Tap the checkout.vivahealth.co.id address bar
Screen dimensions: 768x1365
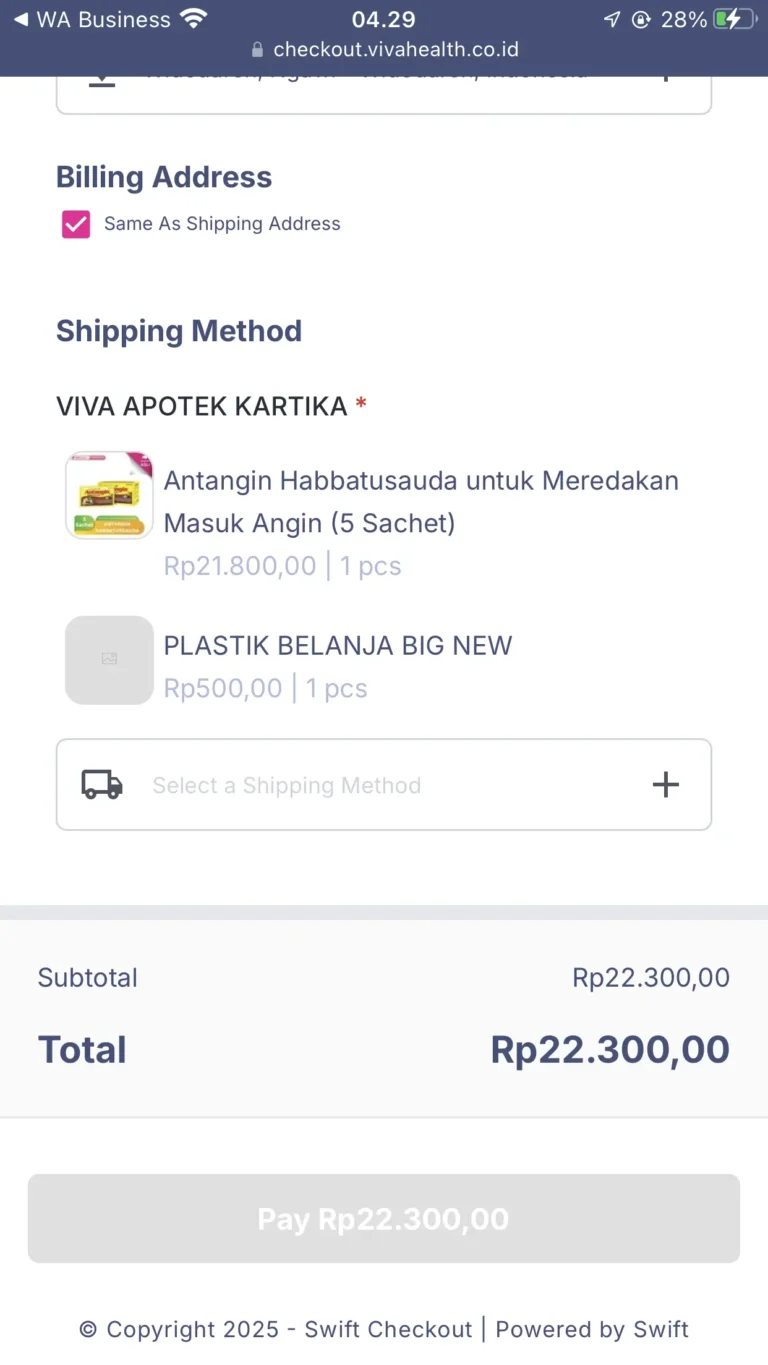[395, 49]
